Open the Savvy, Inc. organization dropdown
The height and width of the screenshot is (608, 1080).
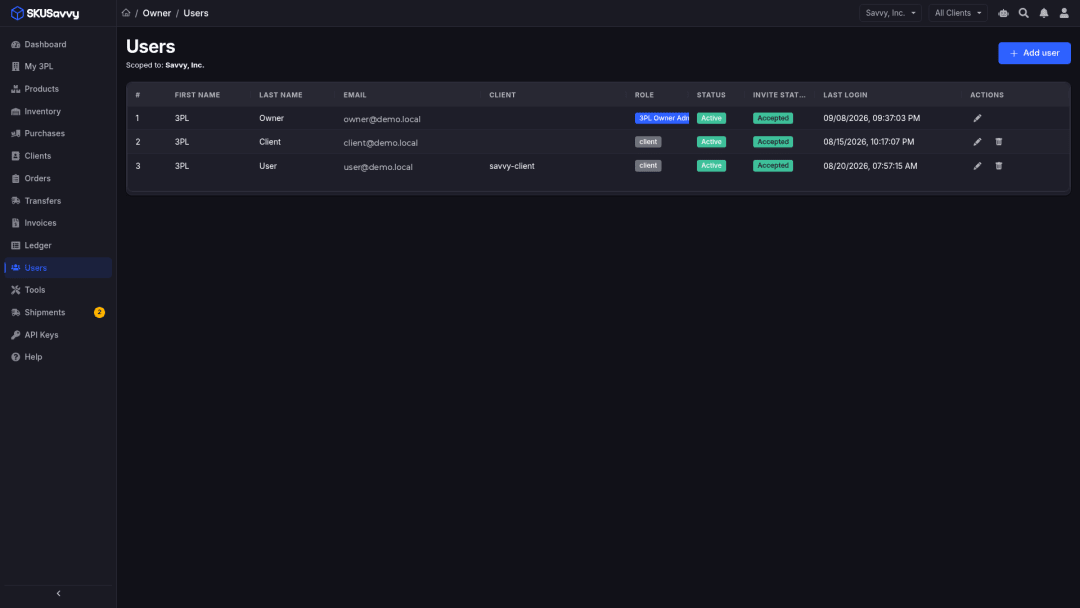(890, 13)
